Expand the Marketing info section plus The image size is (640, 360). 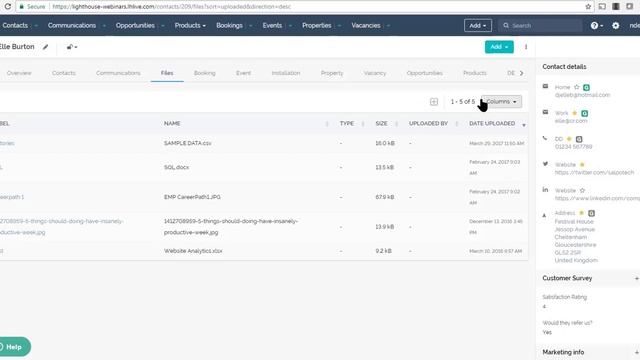(636, 352)
